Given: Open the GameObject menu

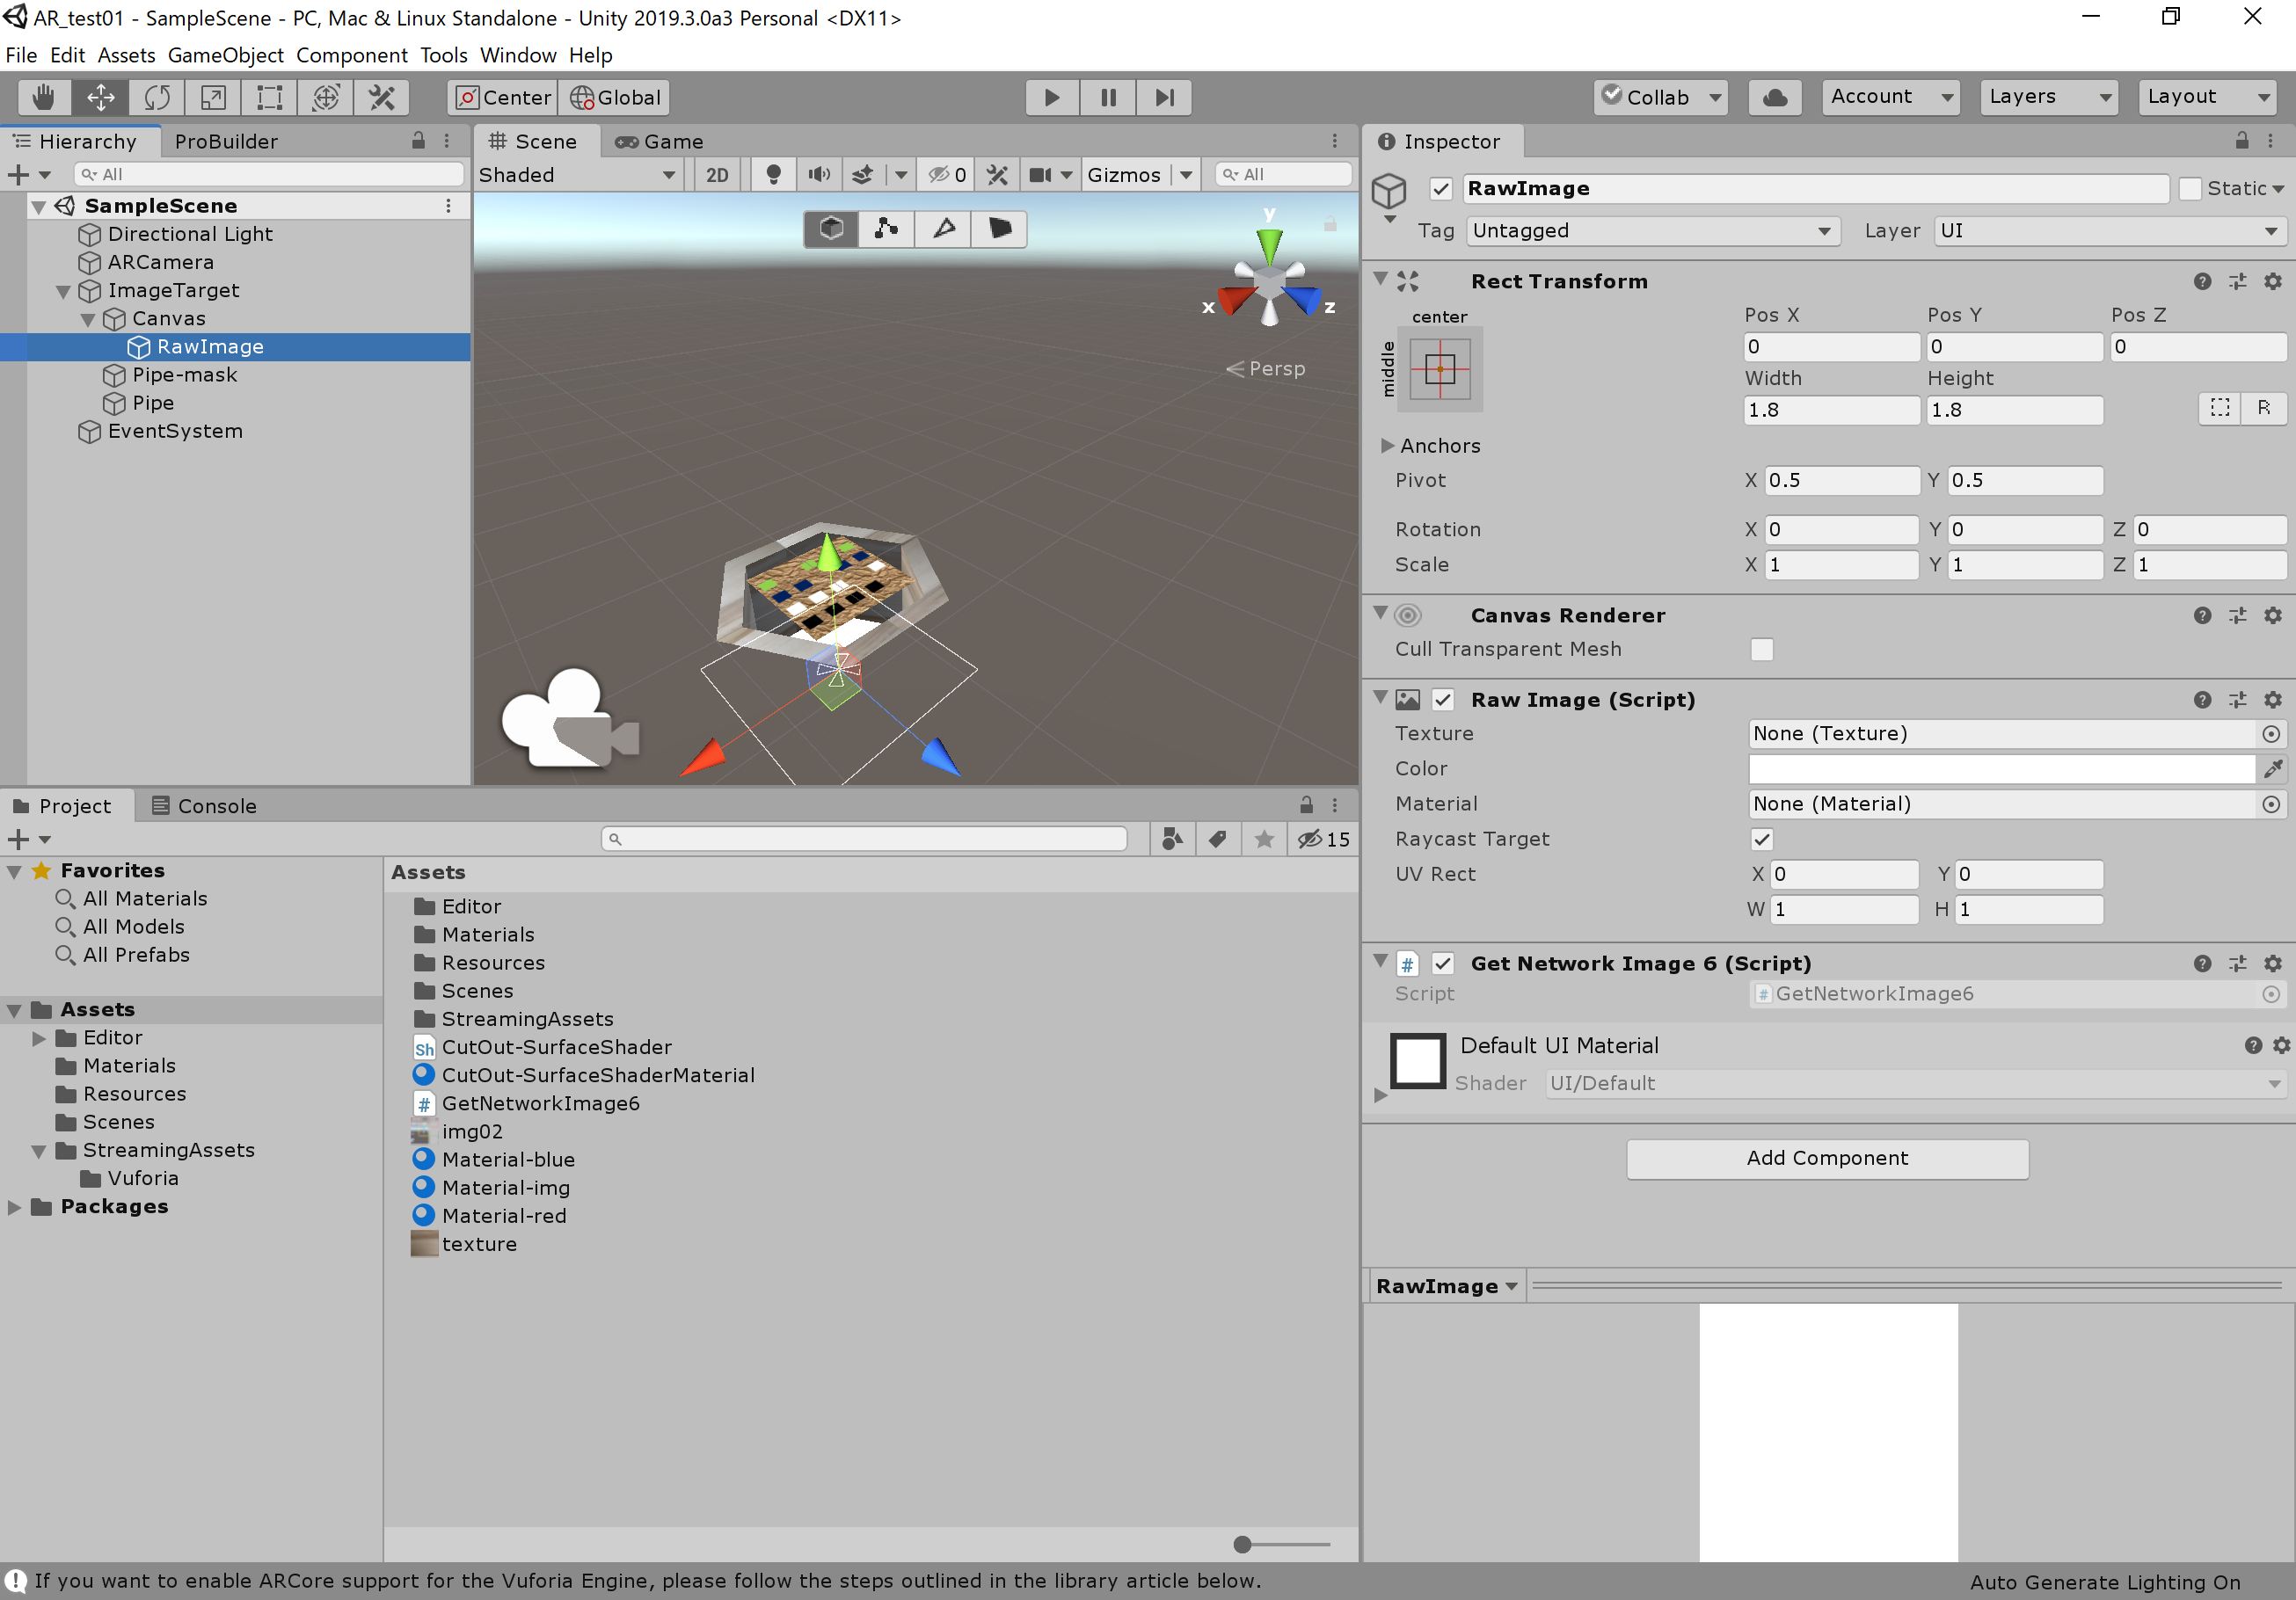Looking at the screenshot, I should click(225, 55).
